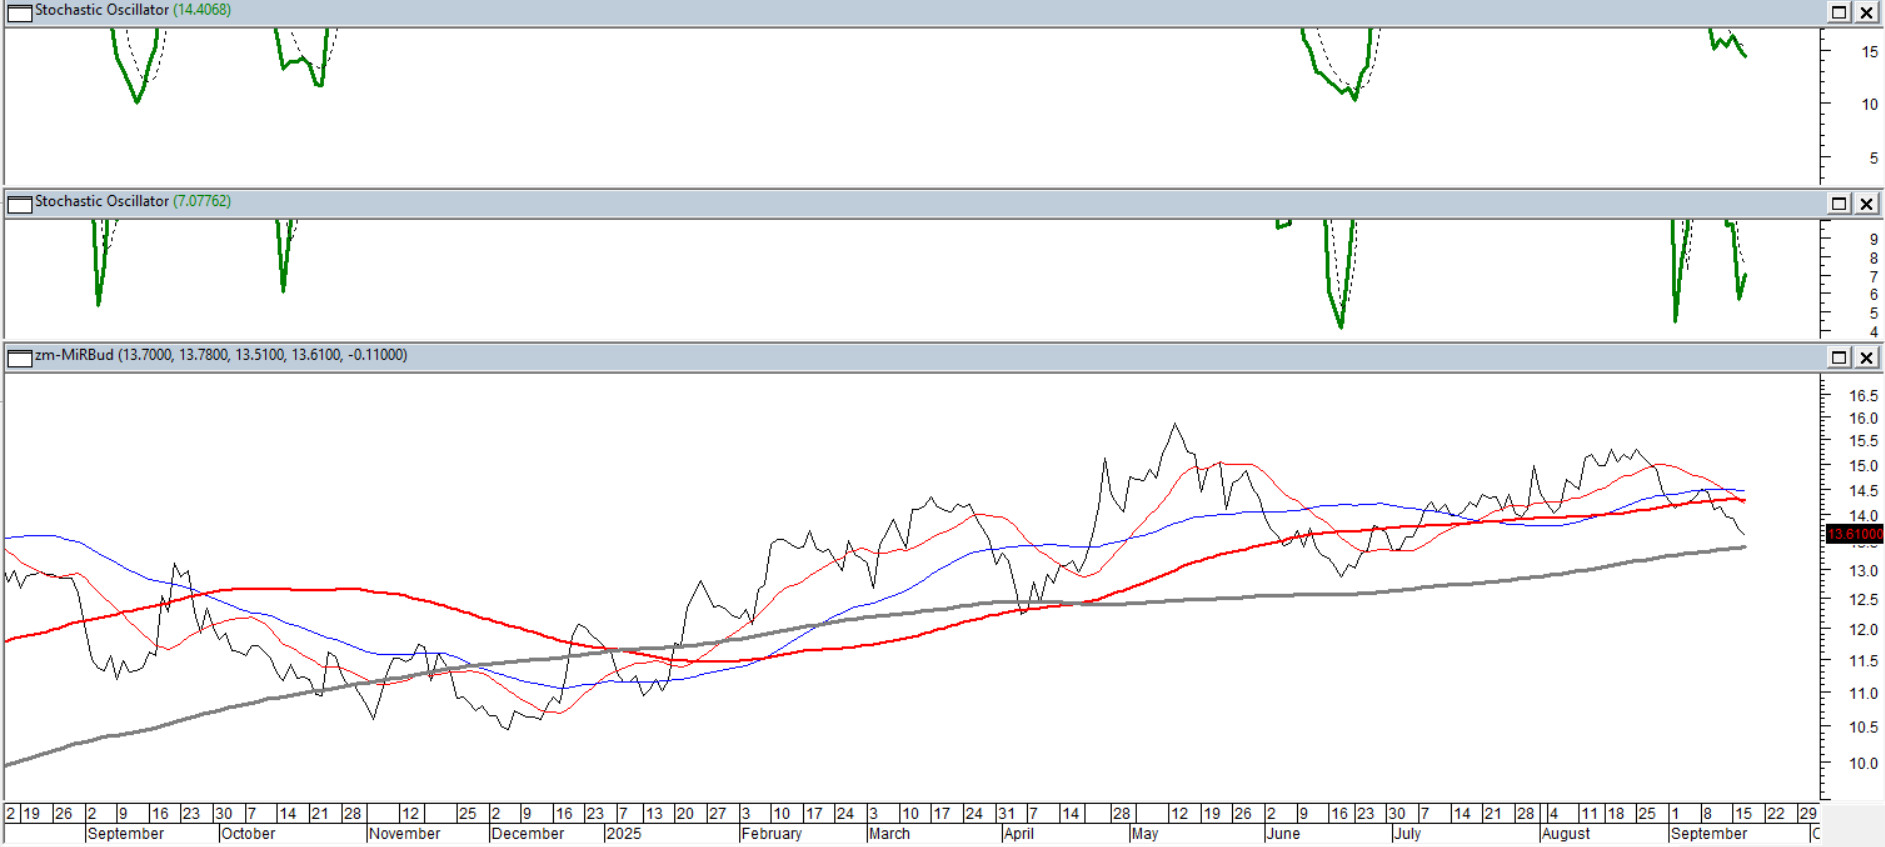Click the July month label on time axis
The image size is (1885, 847).
1407,834
